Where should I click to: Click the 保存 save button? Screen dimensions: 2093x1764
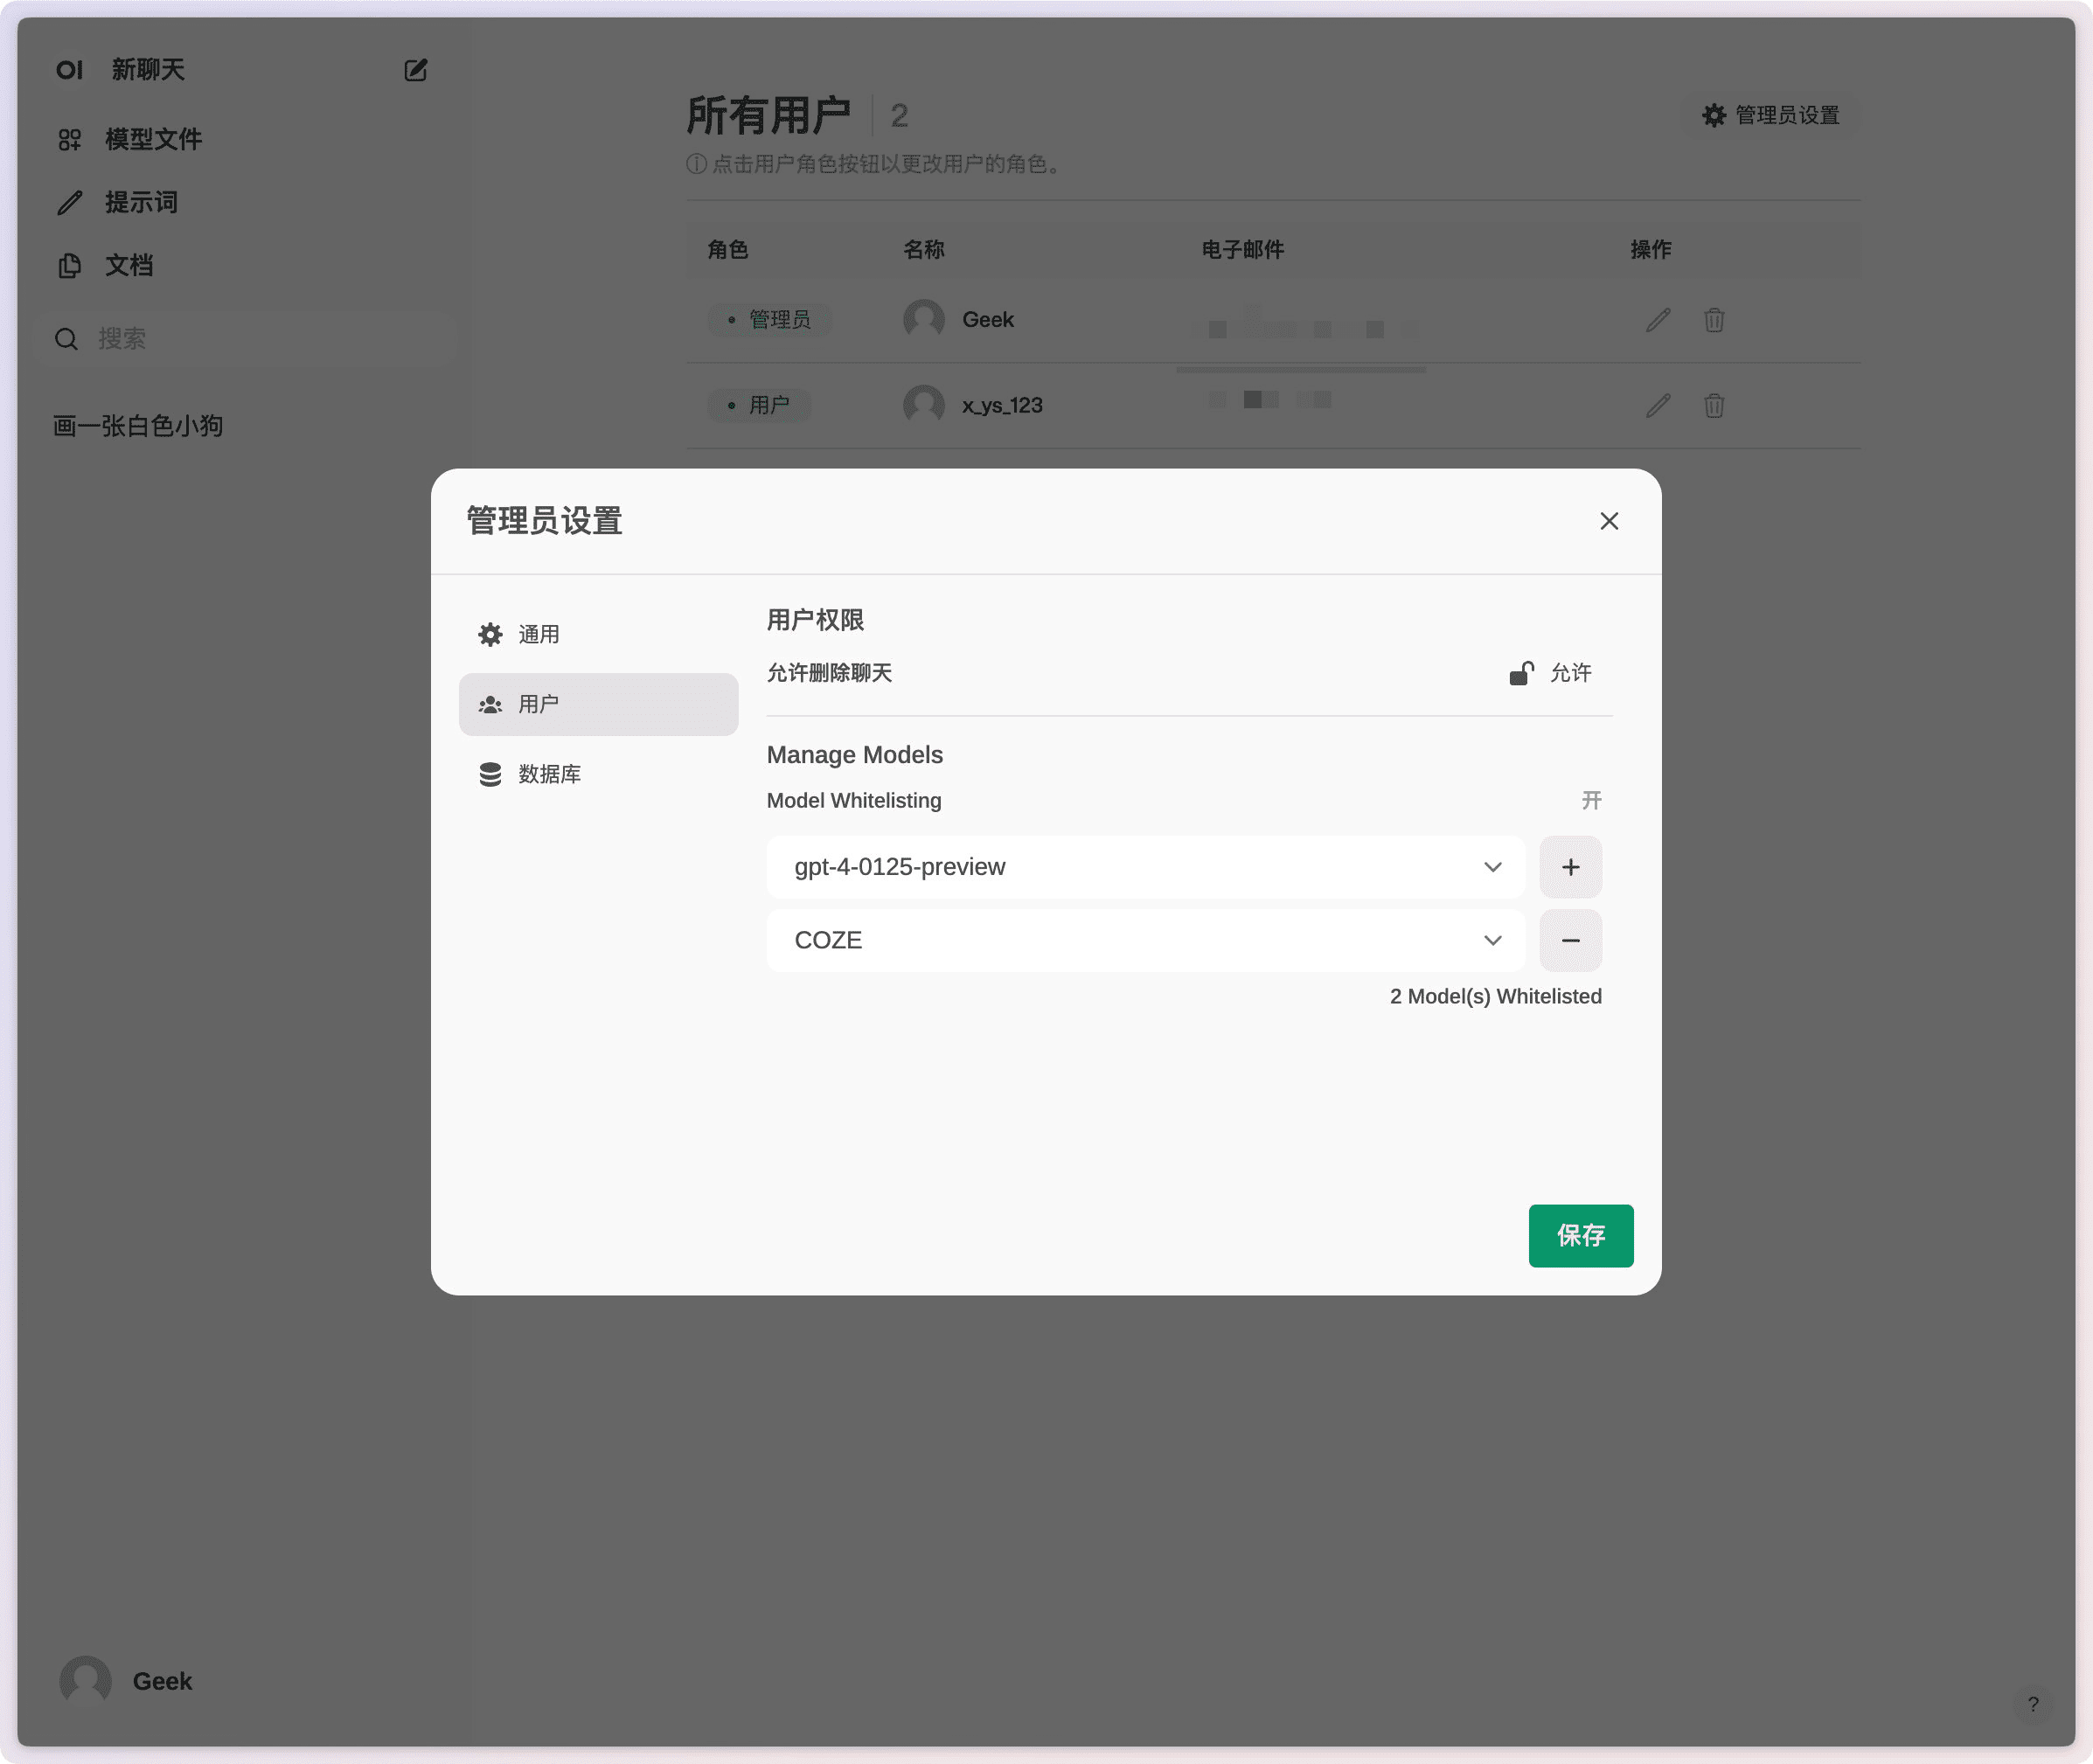click(1580, 1235)
